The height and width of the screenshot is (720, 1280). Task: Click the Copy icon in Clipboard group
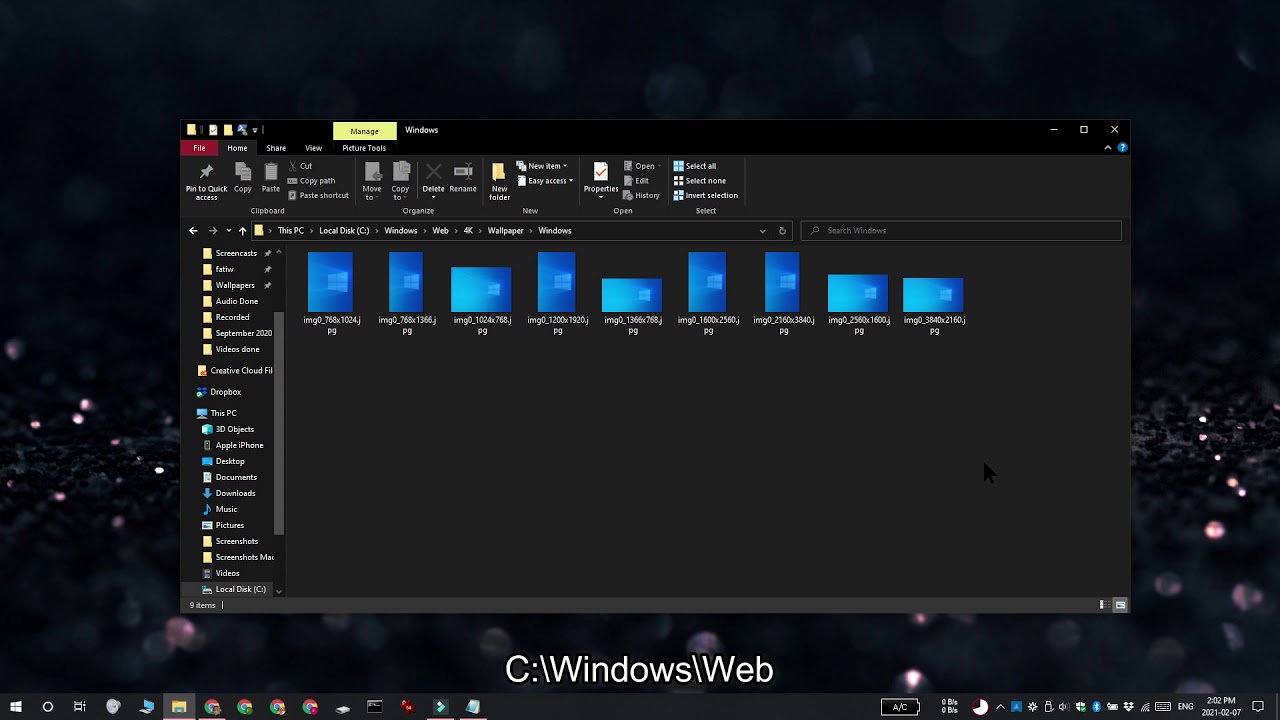(243, 172)
